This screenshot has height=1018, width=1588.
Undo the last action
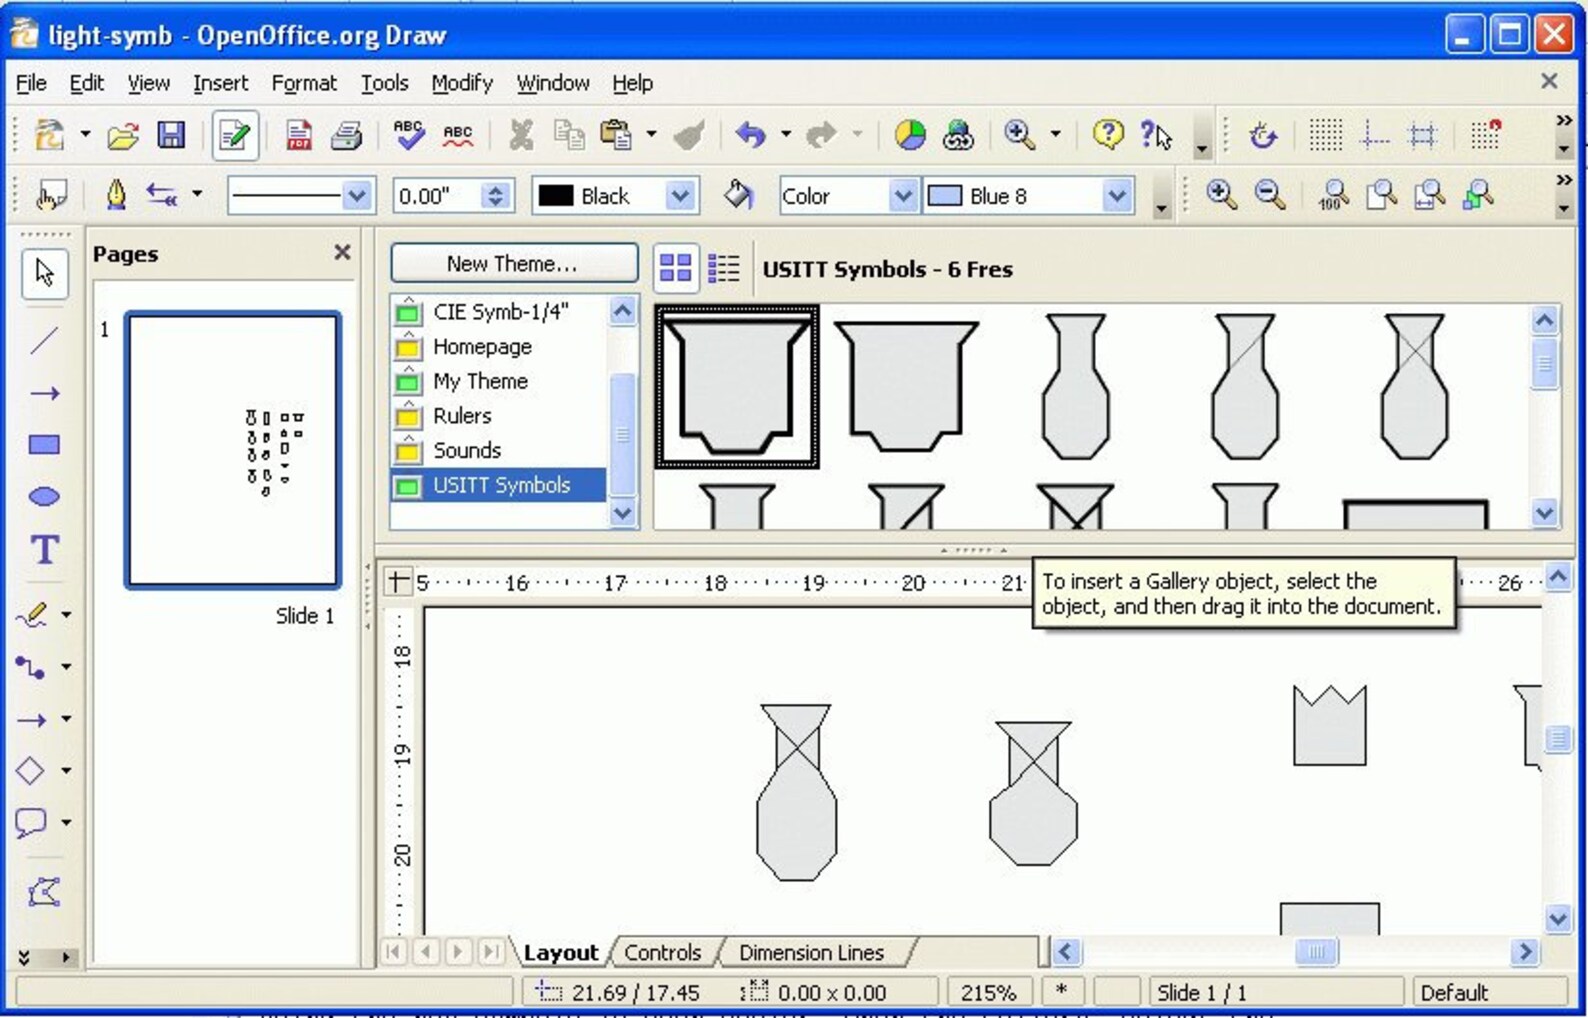click(751, 135)
